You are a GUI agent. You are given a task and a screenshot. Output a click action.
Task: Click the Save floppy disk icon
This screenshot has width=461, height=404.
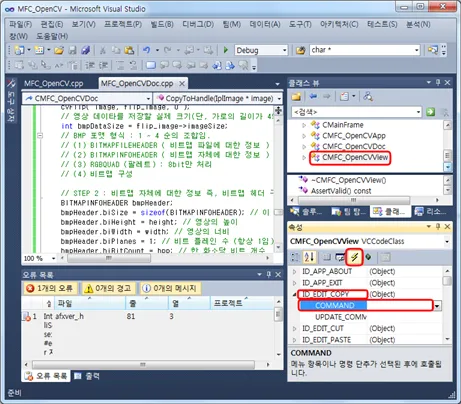72,50
